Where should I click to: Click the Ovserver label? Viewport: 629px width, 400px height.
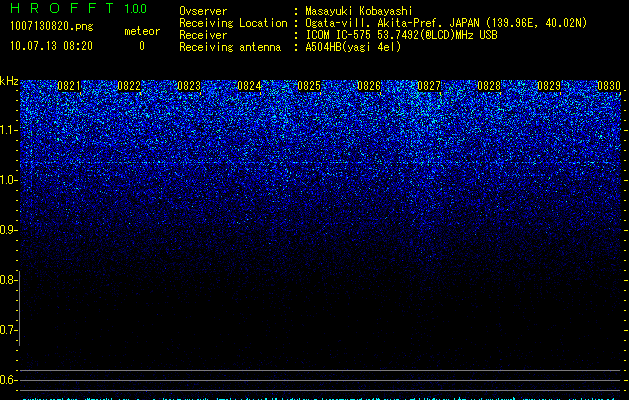(203, 11)
